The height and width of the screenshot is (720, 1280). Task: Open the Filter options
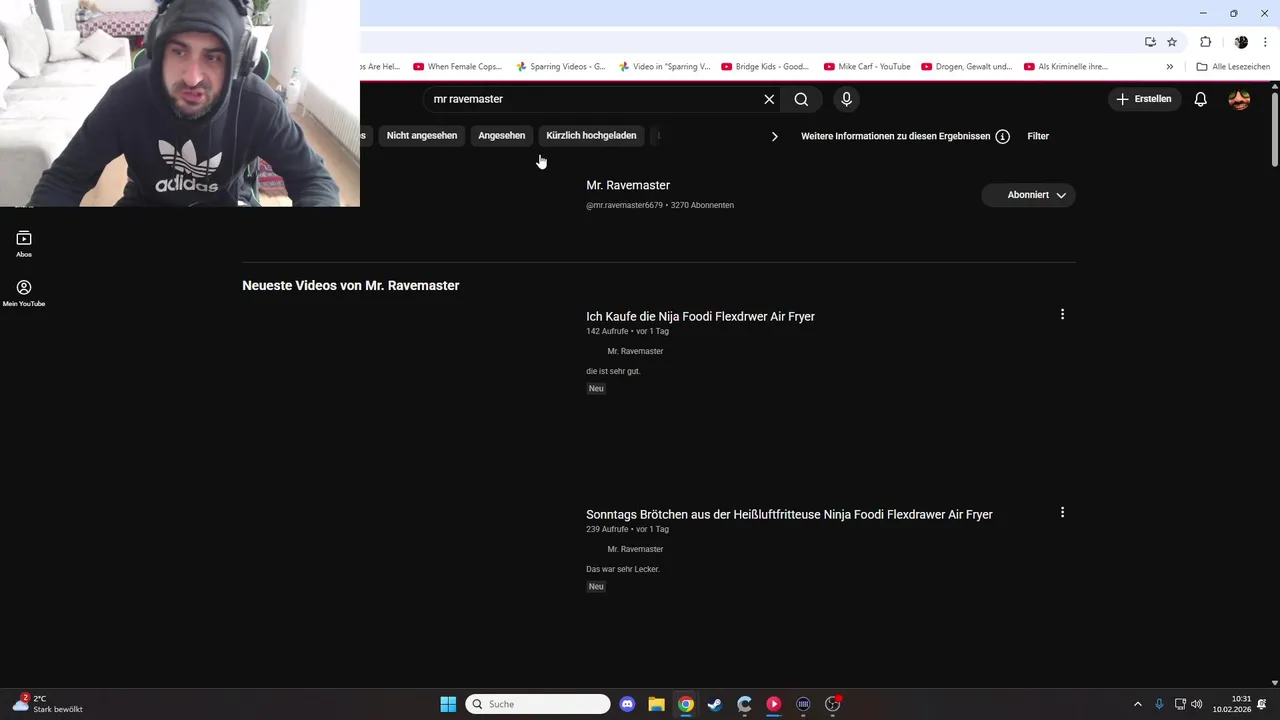[x=1038, y=136]
